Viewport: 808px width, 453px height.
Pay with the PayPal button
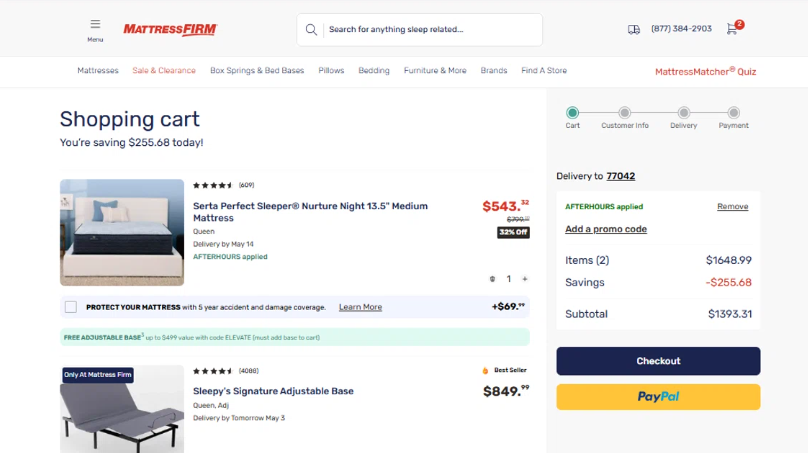pyautogui.click(x=658, y=397)
